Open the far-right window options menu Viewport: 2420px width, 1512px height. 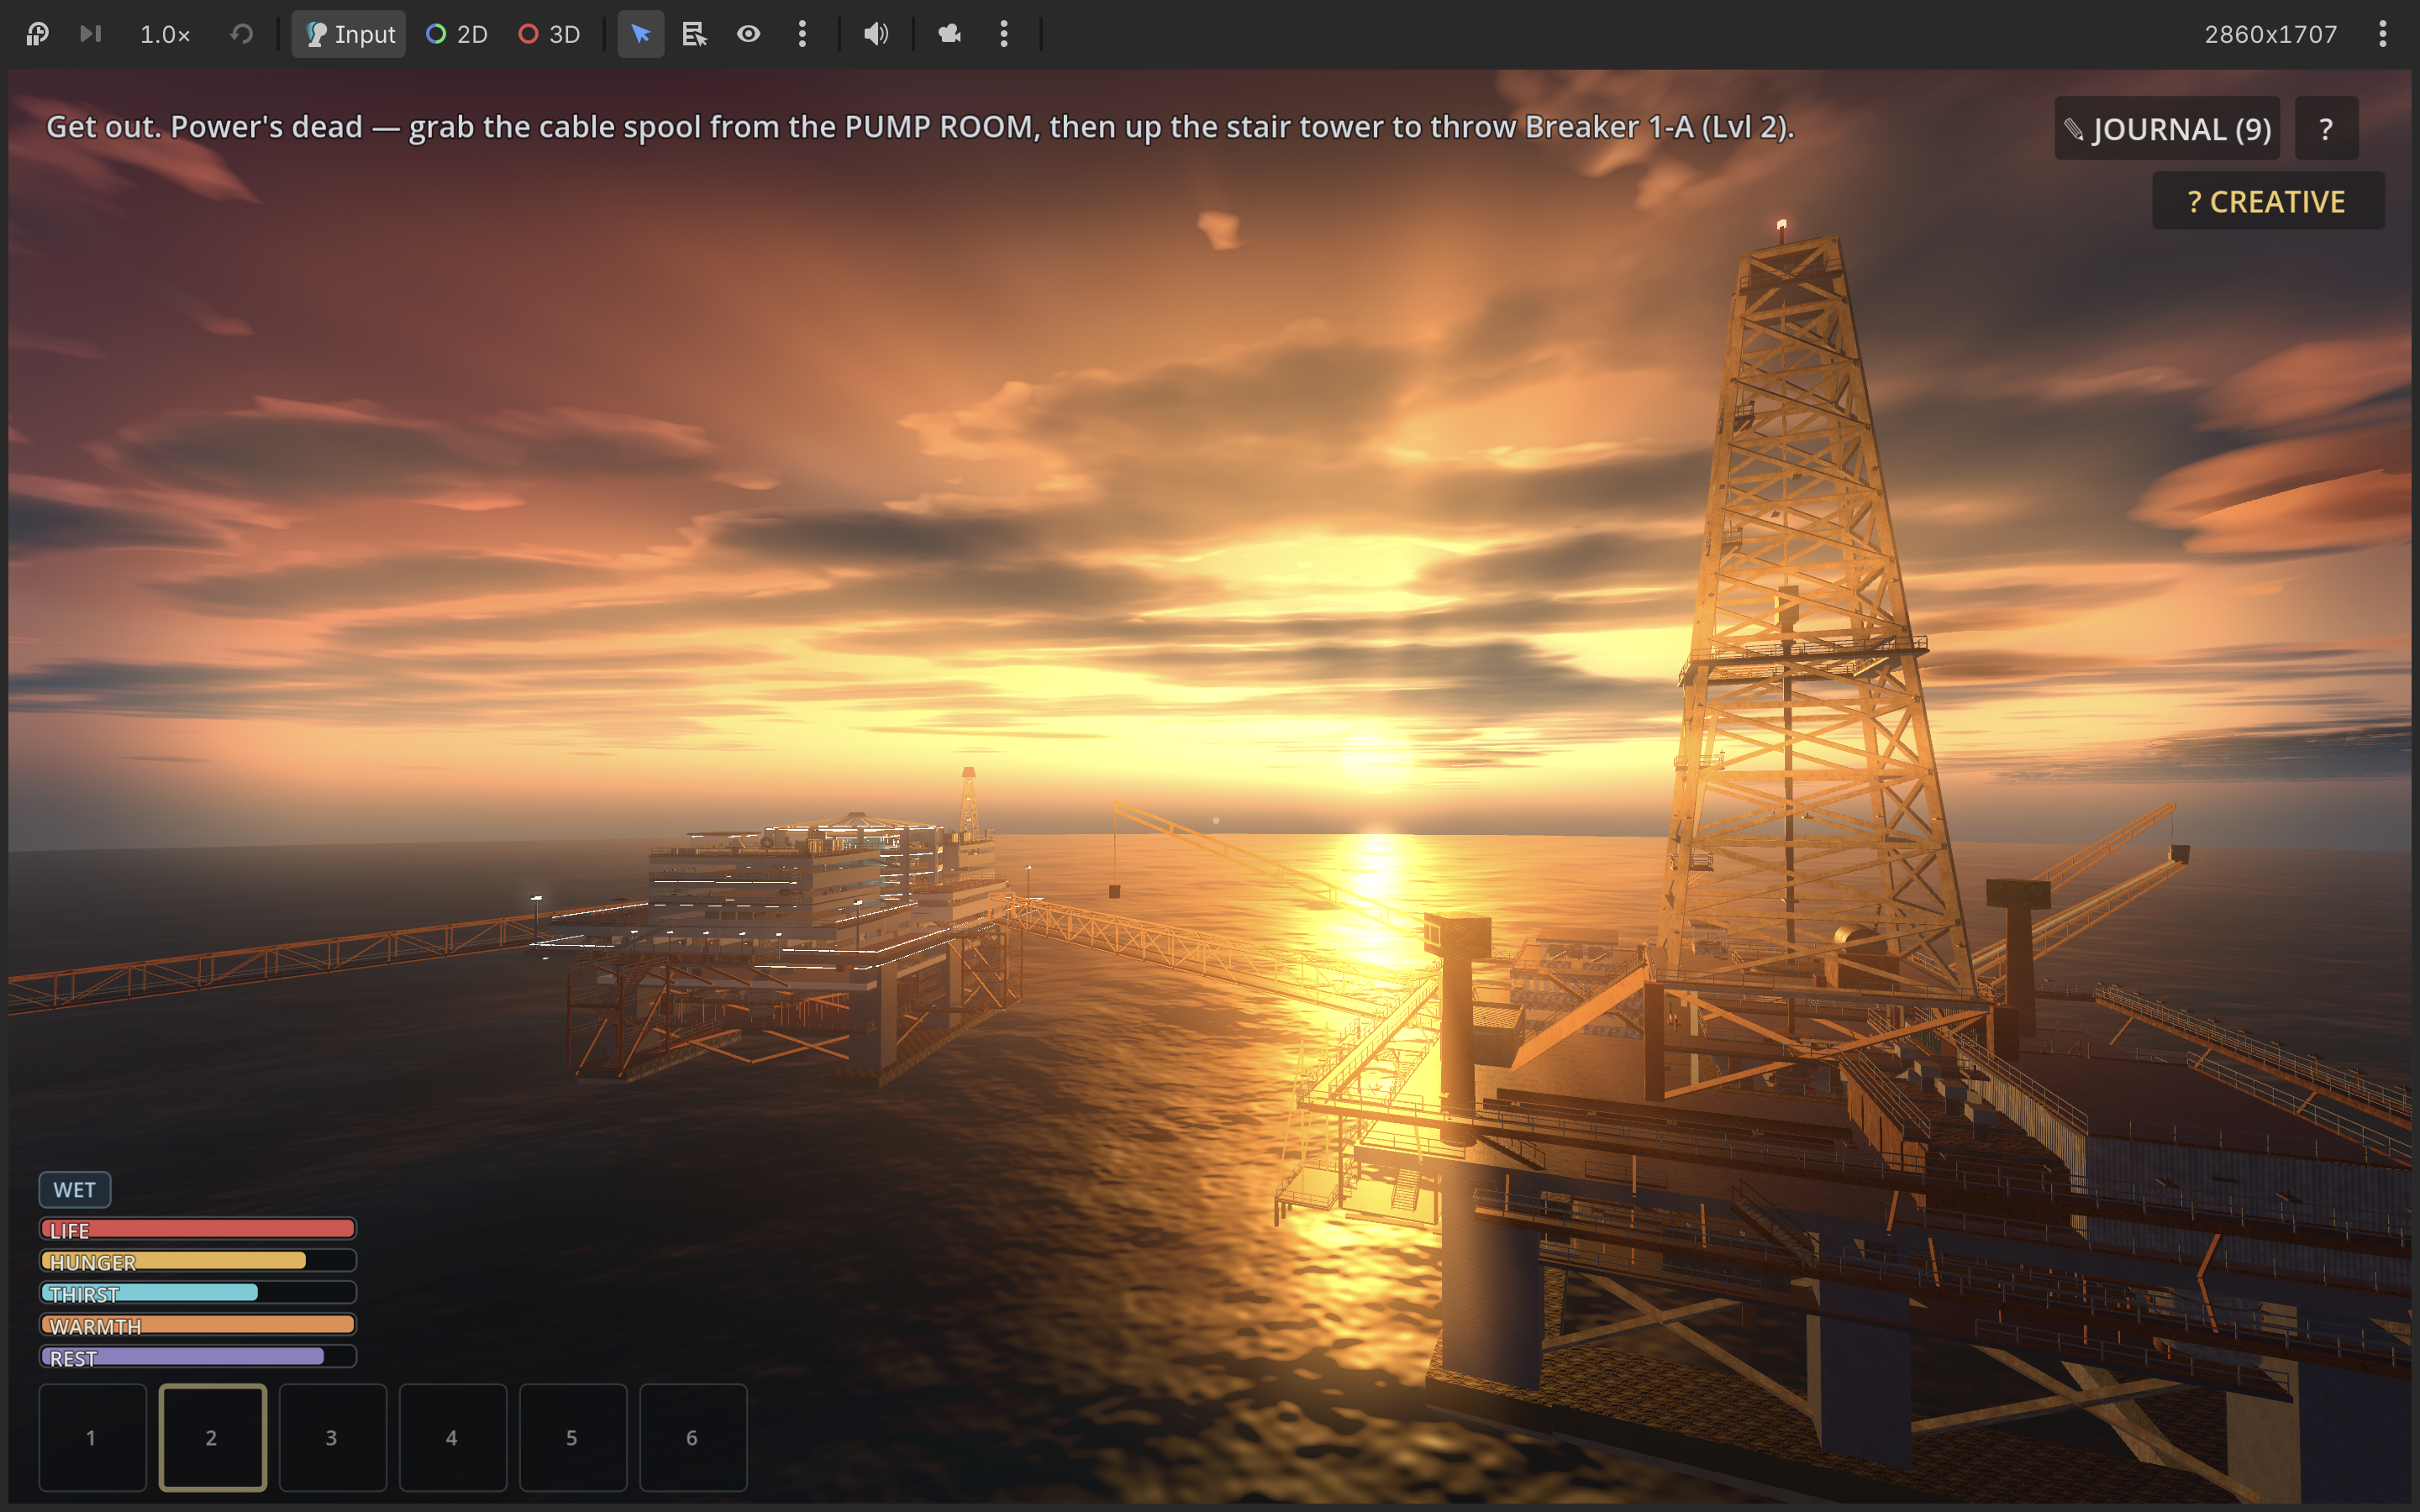pos(2383,34)
